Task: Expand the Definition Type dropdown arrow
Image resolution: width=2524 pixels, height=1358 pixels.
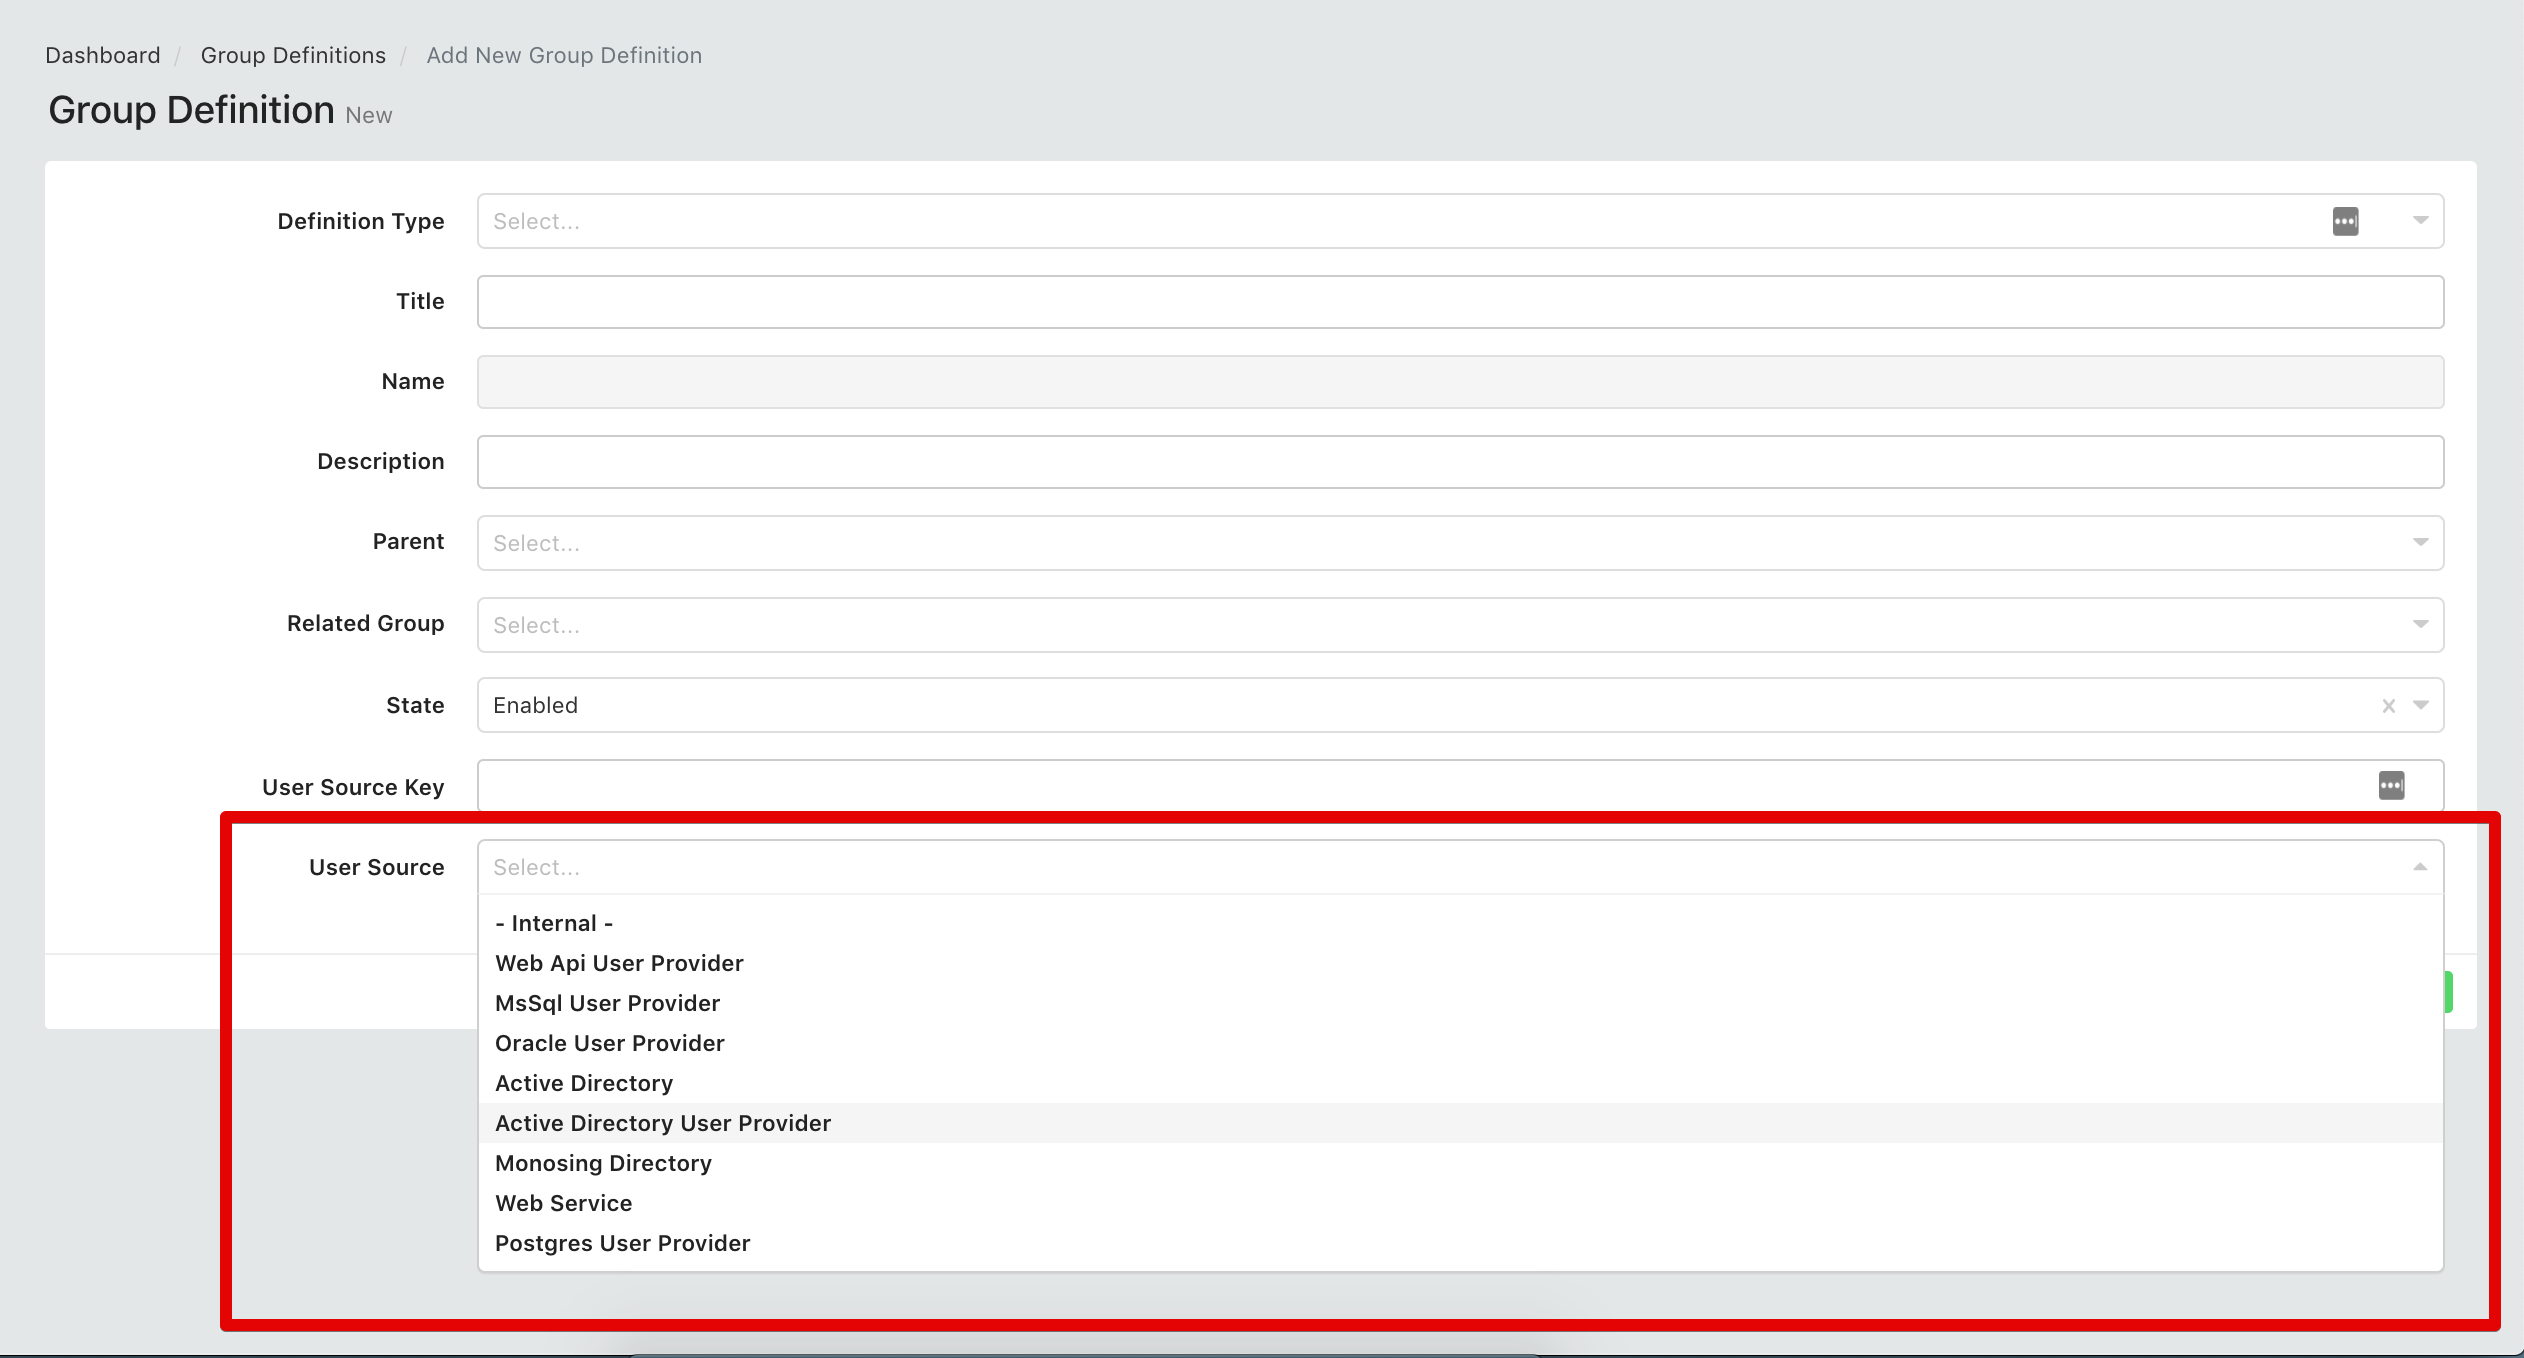Action: tap(2420, 221)
